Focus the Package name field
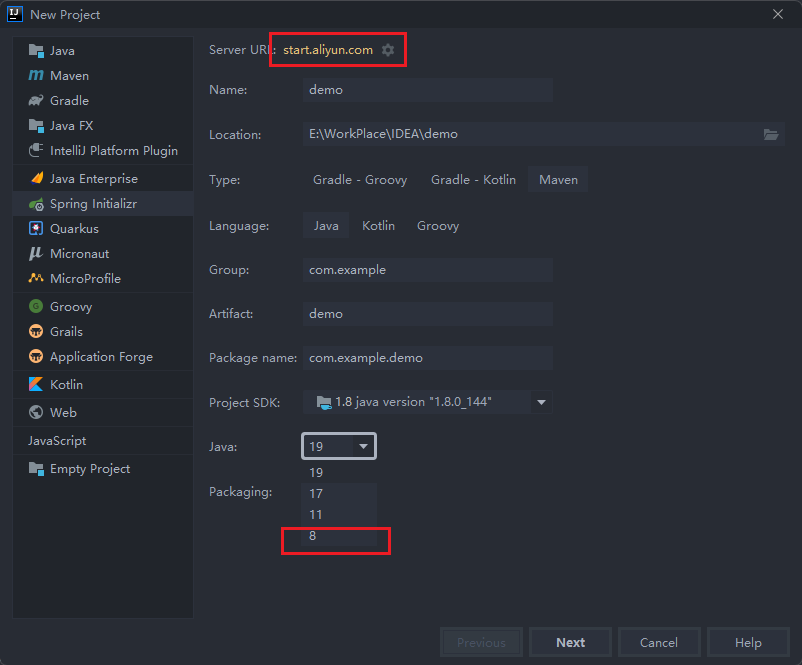Viewport: 802px width, 665px height. [x=428, y=358]
